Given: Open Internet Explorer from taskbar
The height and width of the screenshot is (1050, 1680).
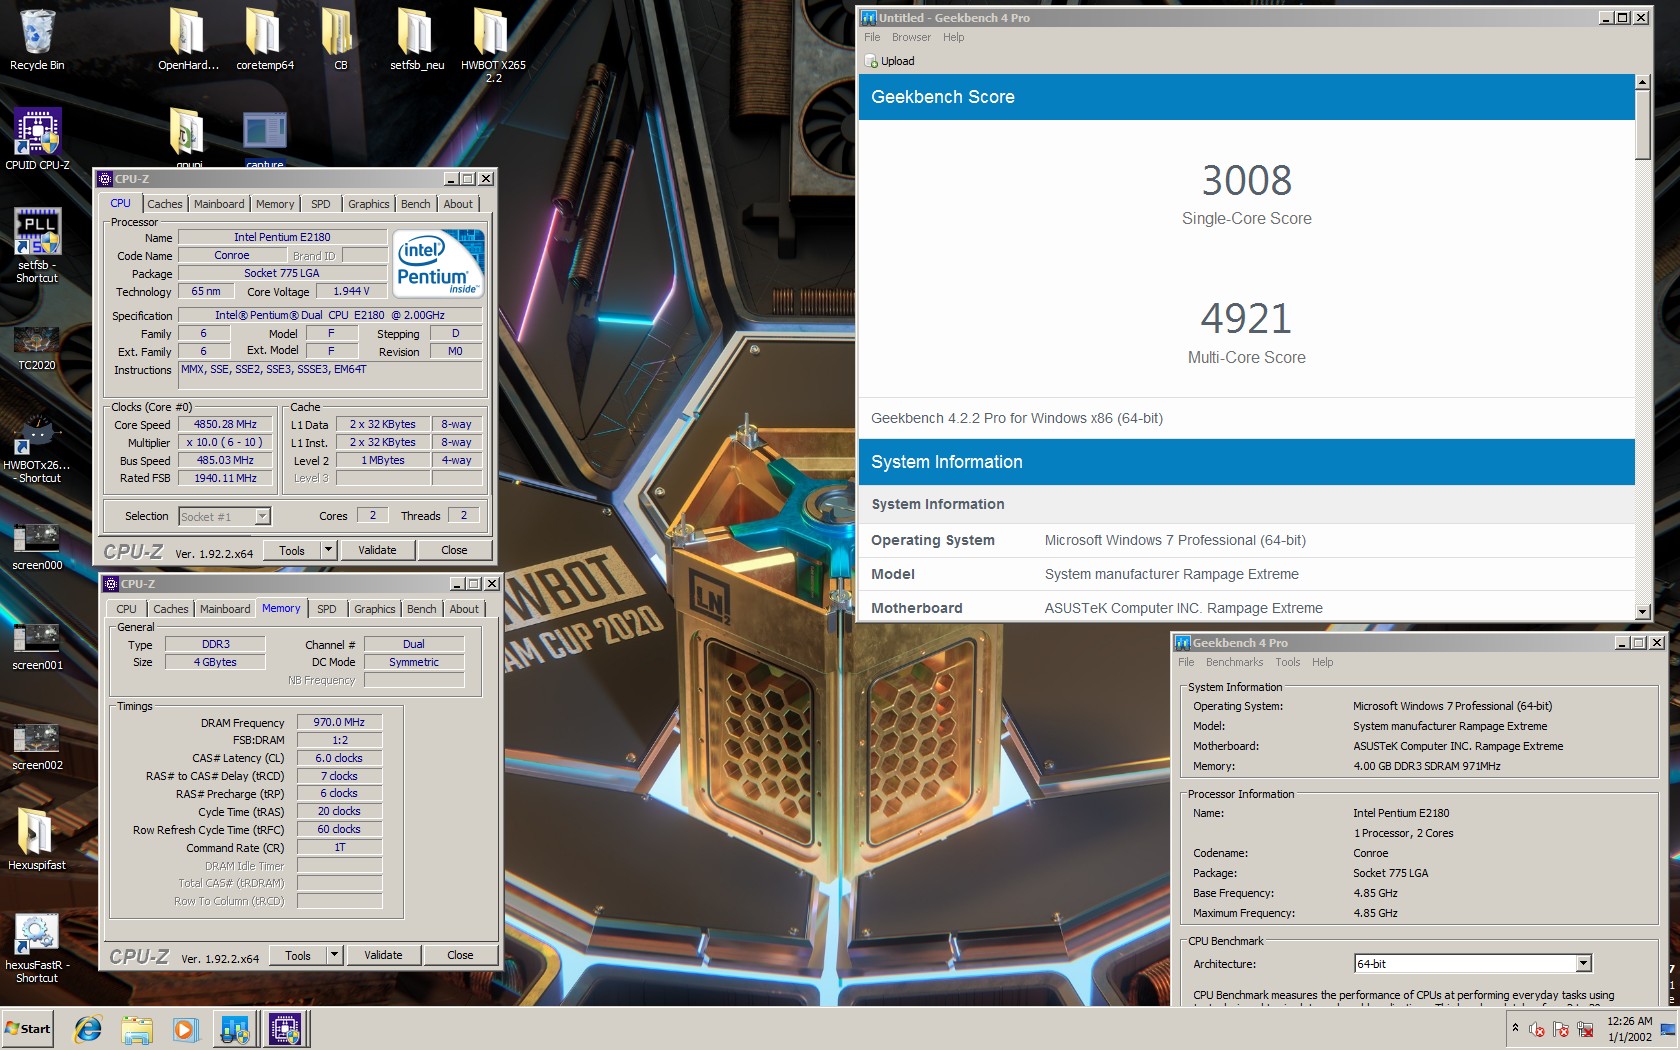Looking at the screenshot, I should 88,1029.
